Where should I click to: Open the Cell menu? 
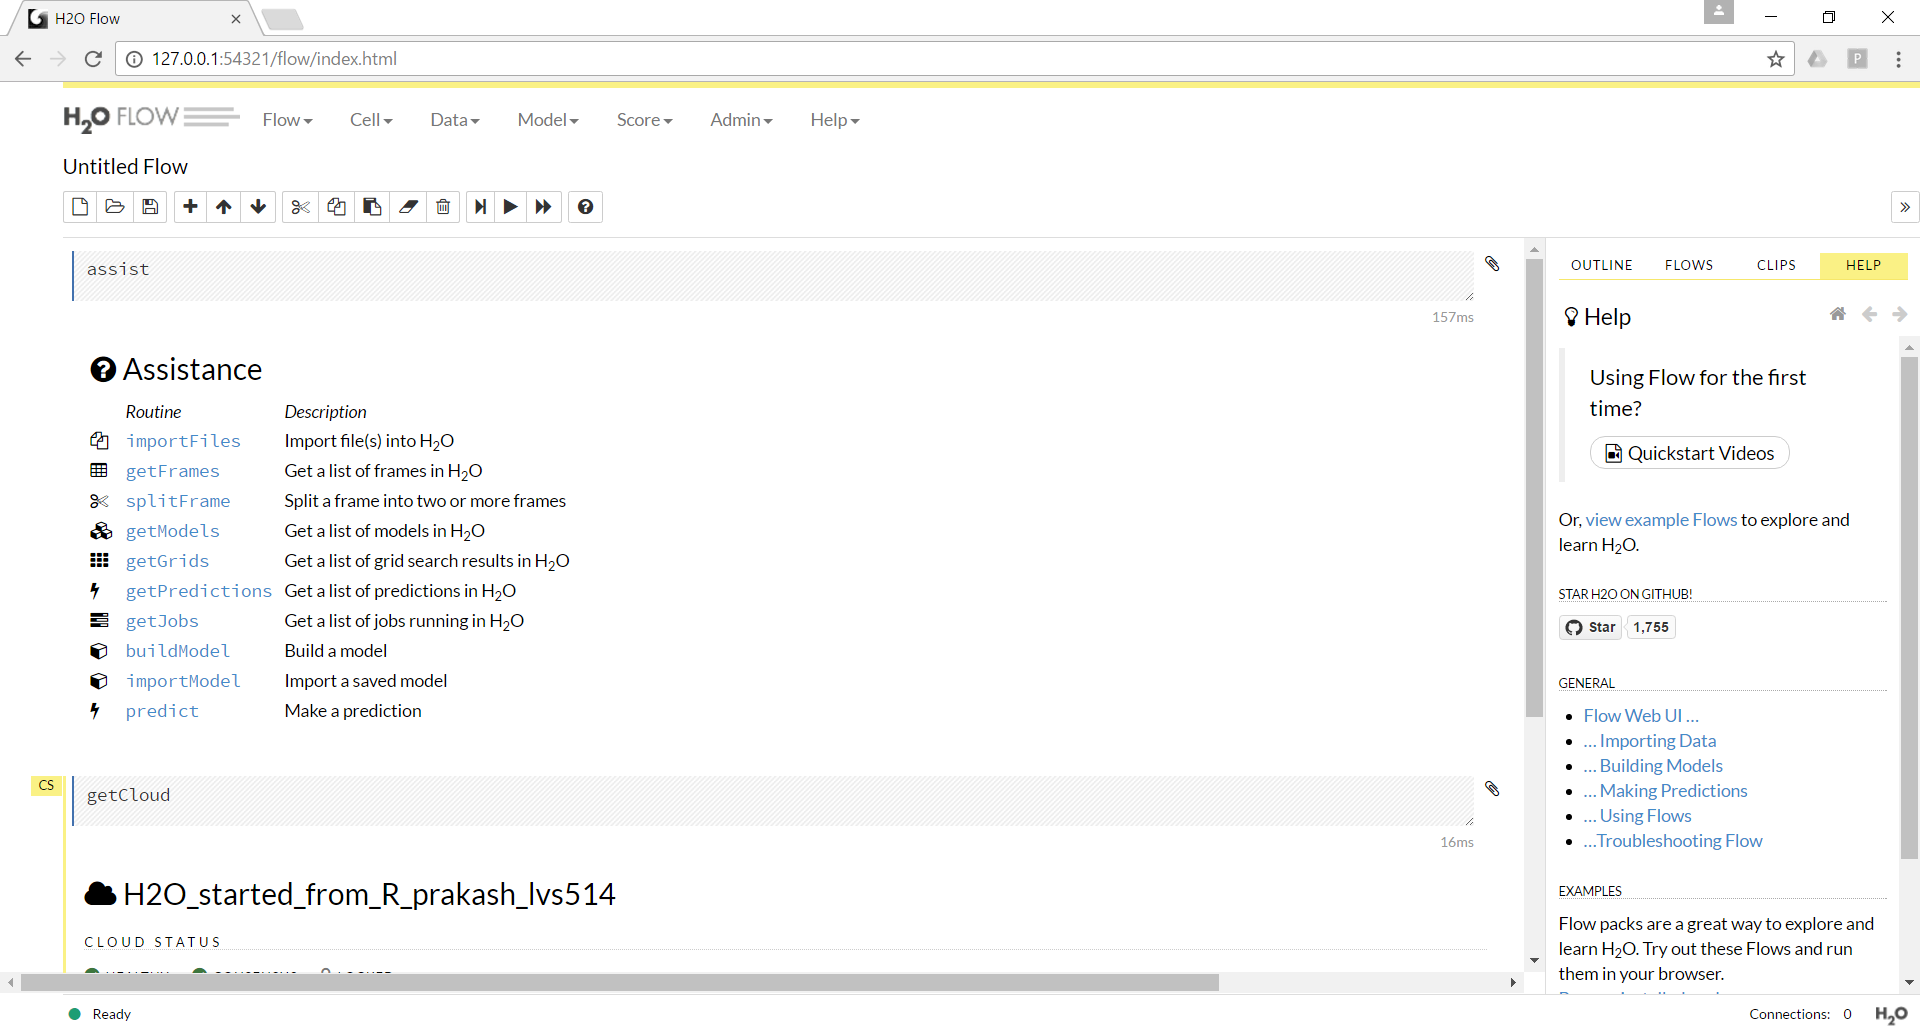coord(371,120)
